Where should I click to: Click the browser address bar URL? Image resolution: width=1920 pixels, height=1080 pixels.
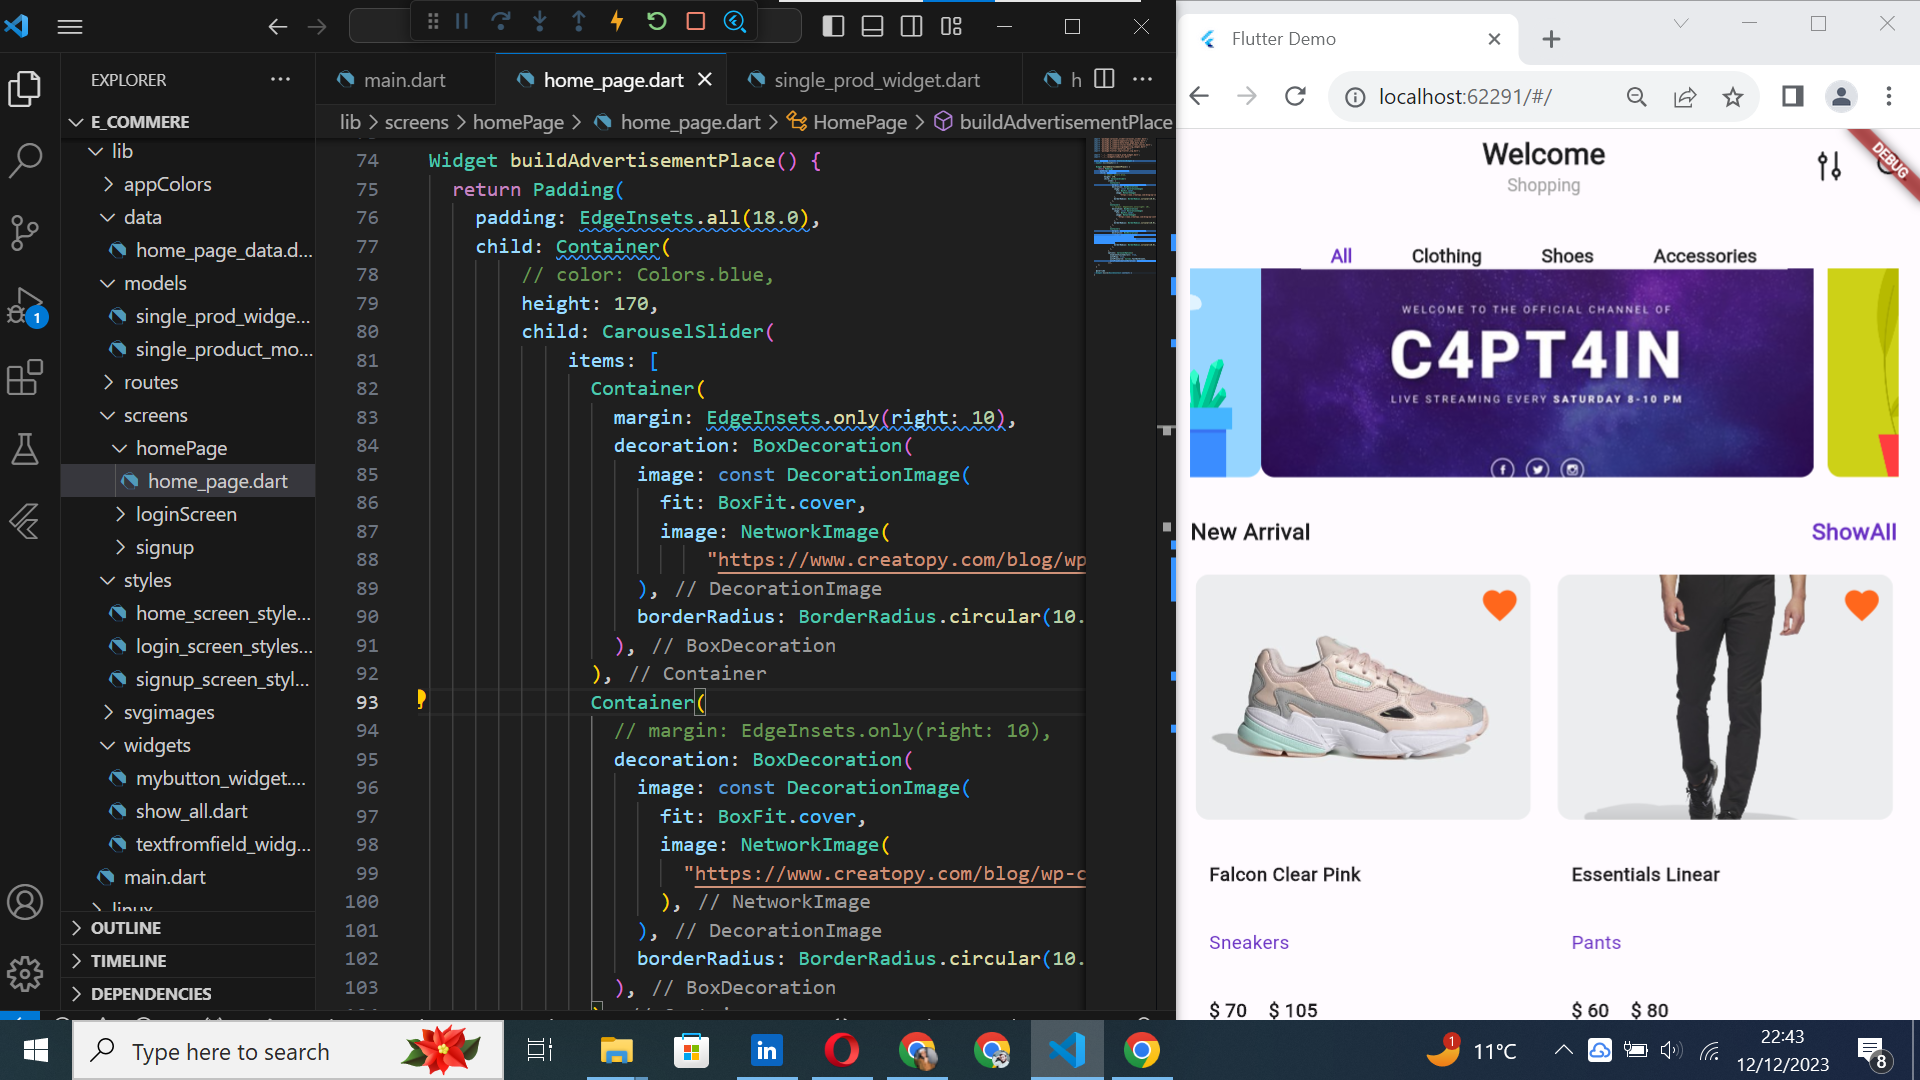[x=1464, y=97]
